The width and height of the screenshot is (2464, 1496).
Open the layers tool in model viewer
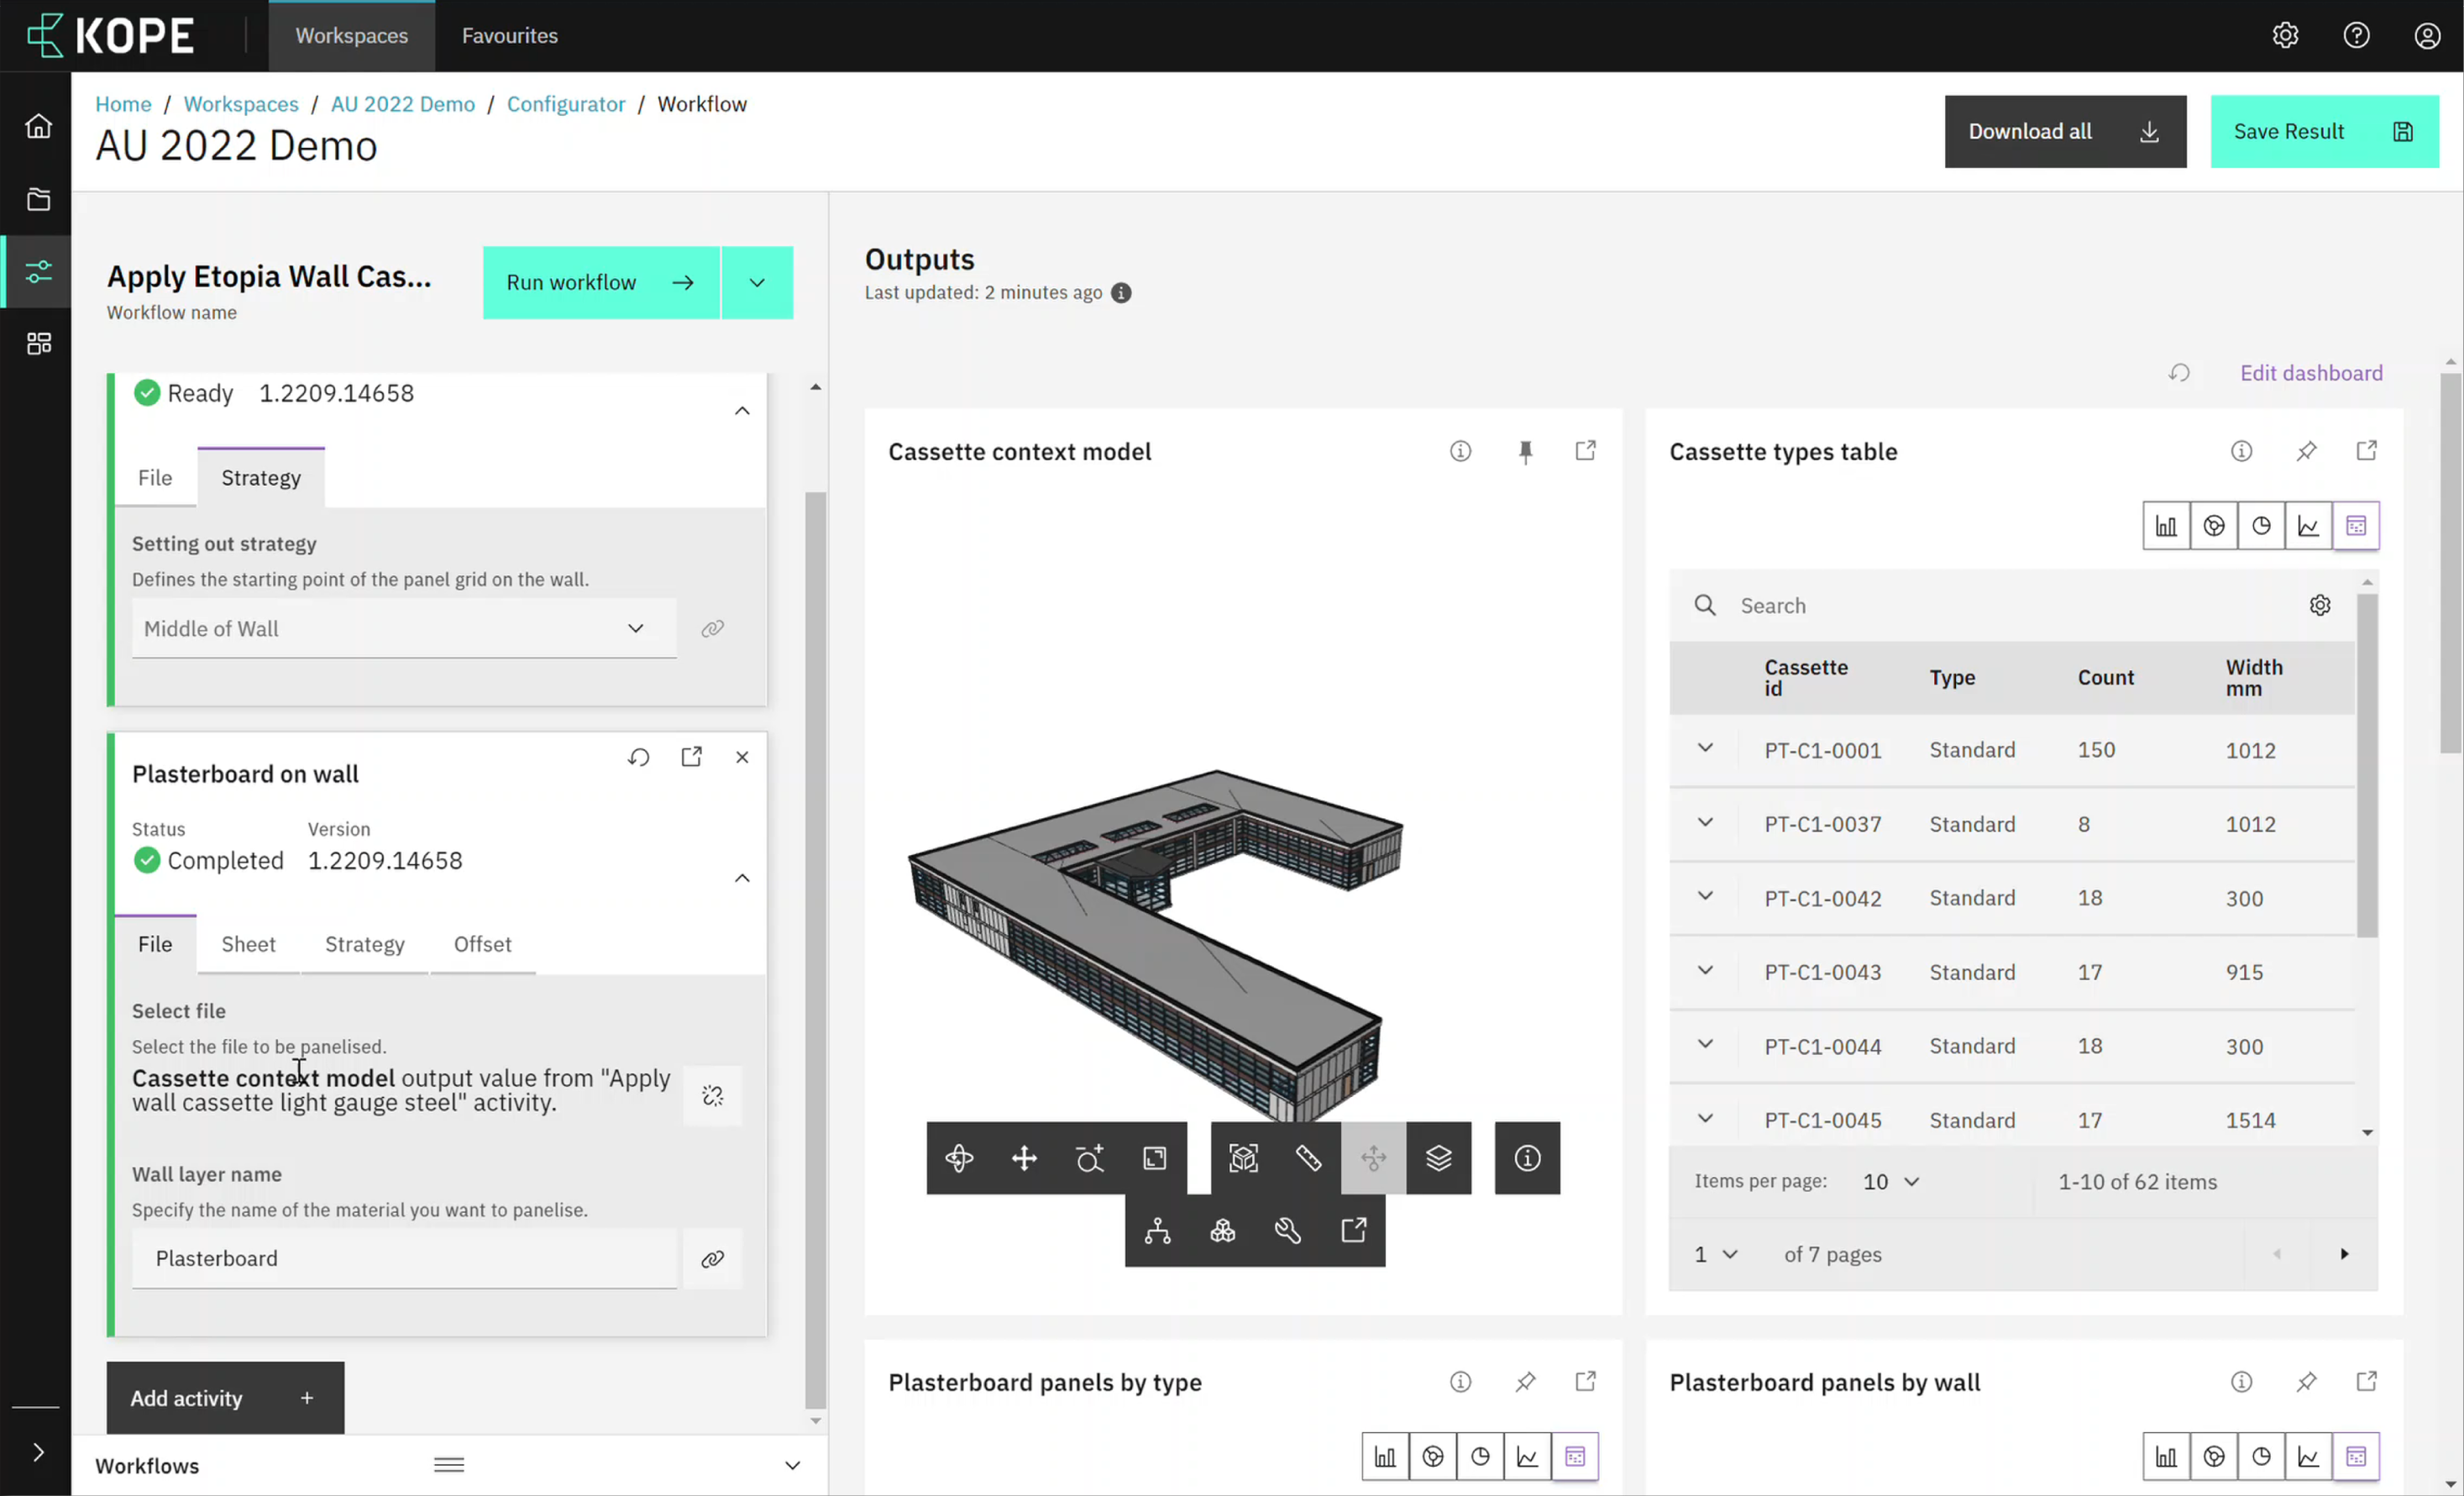(x=1438, y=1158)
